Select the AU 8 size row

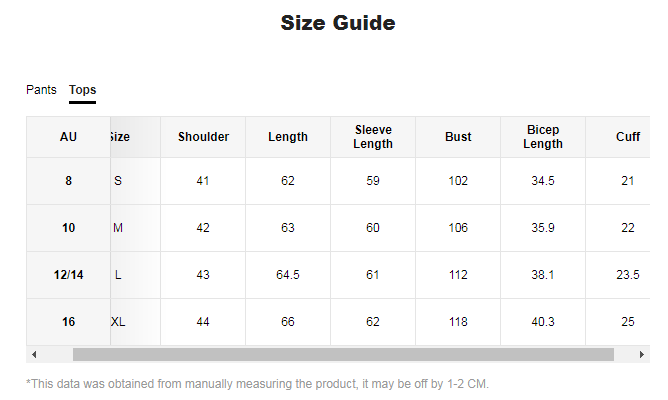[x=68, y=181]
